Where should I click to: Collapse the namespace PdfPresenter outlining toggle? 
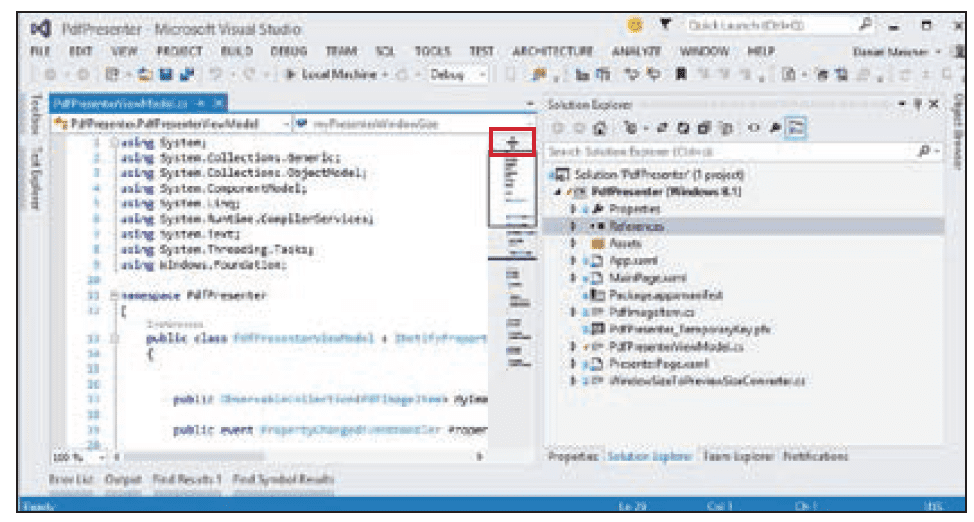pyautogui.click(x=114, y=295)
